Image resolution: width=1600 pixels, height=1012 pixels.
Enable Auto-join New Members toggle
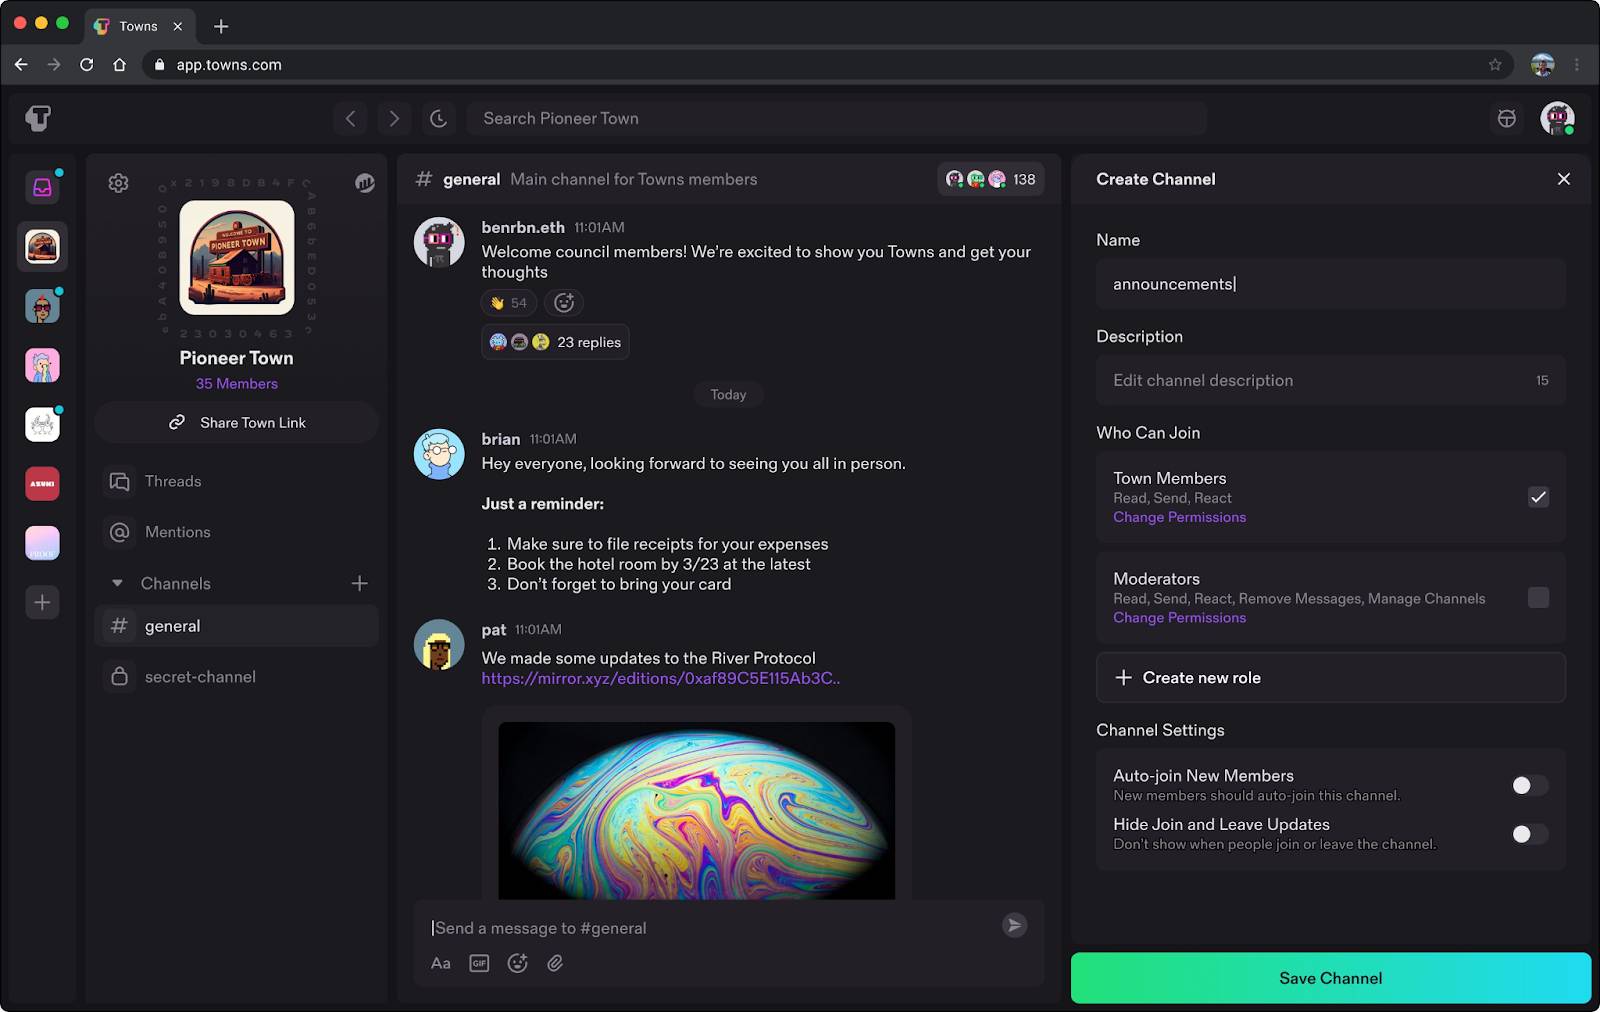tap(1530, 786)
